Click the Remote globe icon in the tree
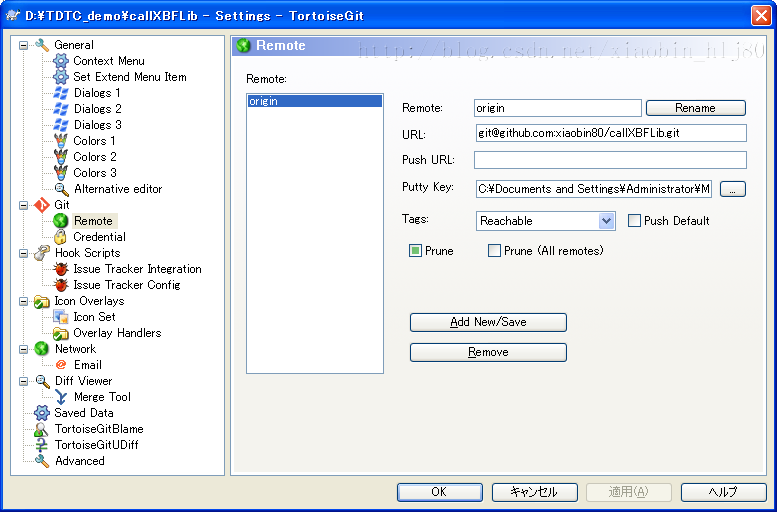 (60, 221)
